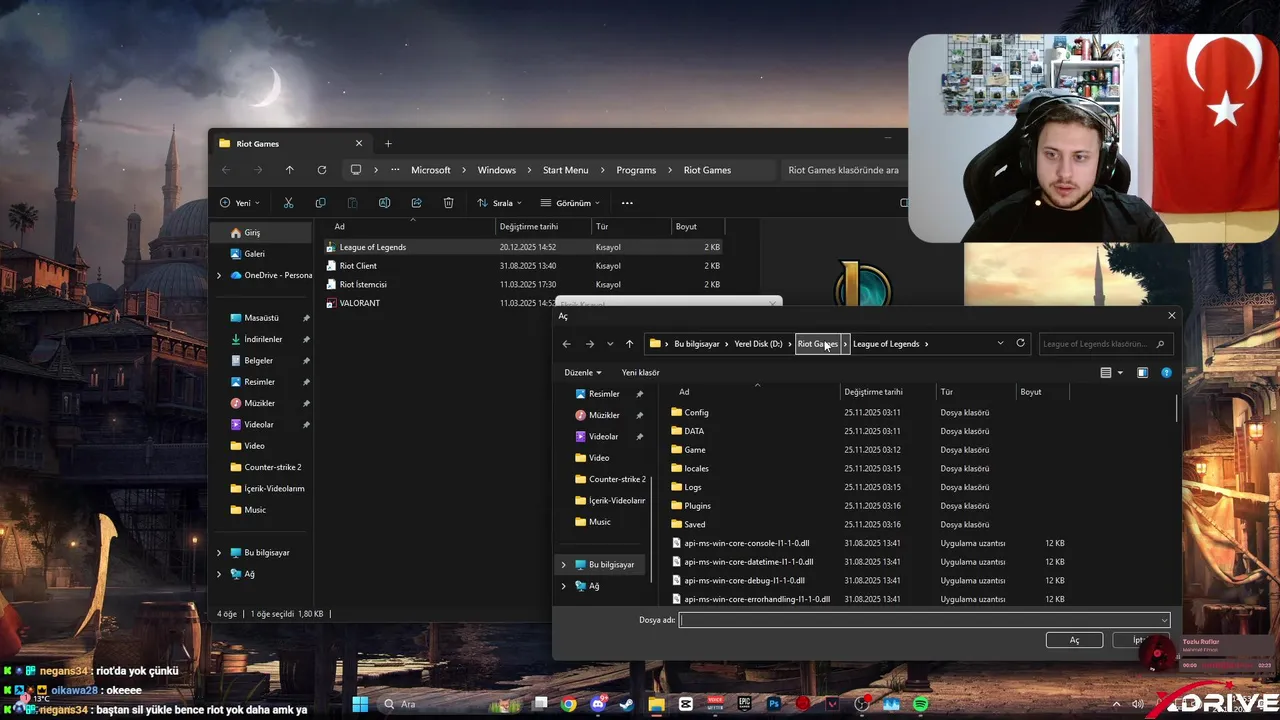
Task: Click the Delete trash icon in Explorer toolbar
Action: [x=448, y=203]
